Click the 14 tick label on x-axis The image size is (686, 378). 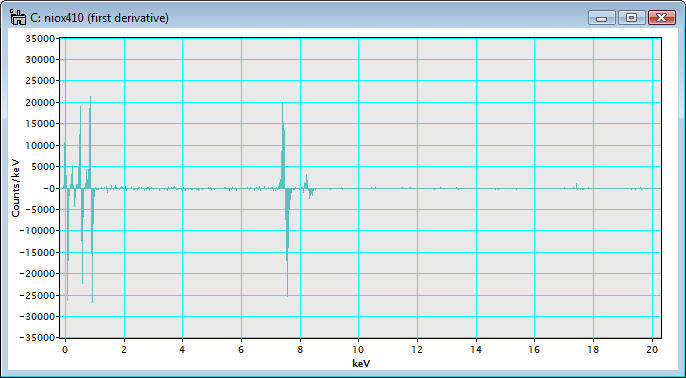pyautogui.click(x=476, y=350)
